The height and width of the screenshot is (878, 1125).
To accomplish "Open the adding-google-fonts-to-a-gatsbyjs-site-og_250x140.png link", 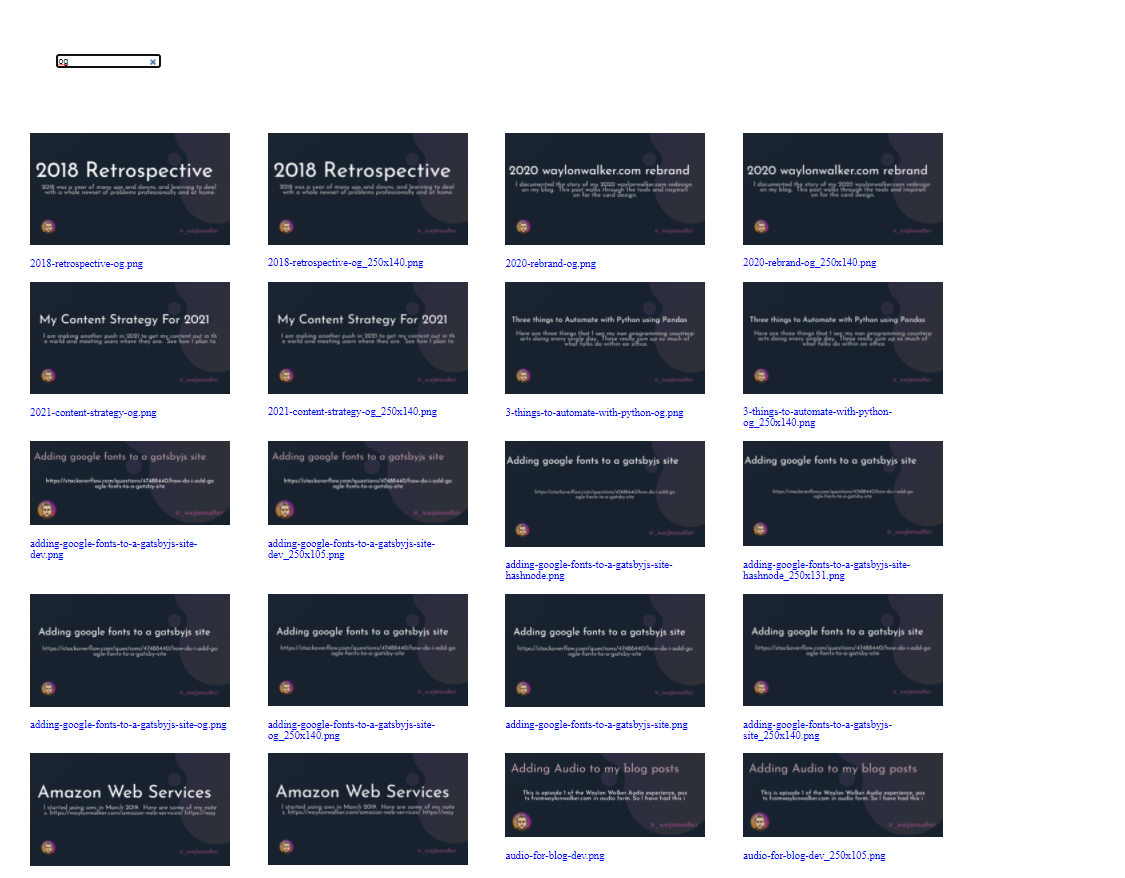I will pos(351,730).
